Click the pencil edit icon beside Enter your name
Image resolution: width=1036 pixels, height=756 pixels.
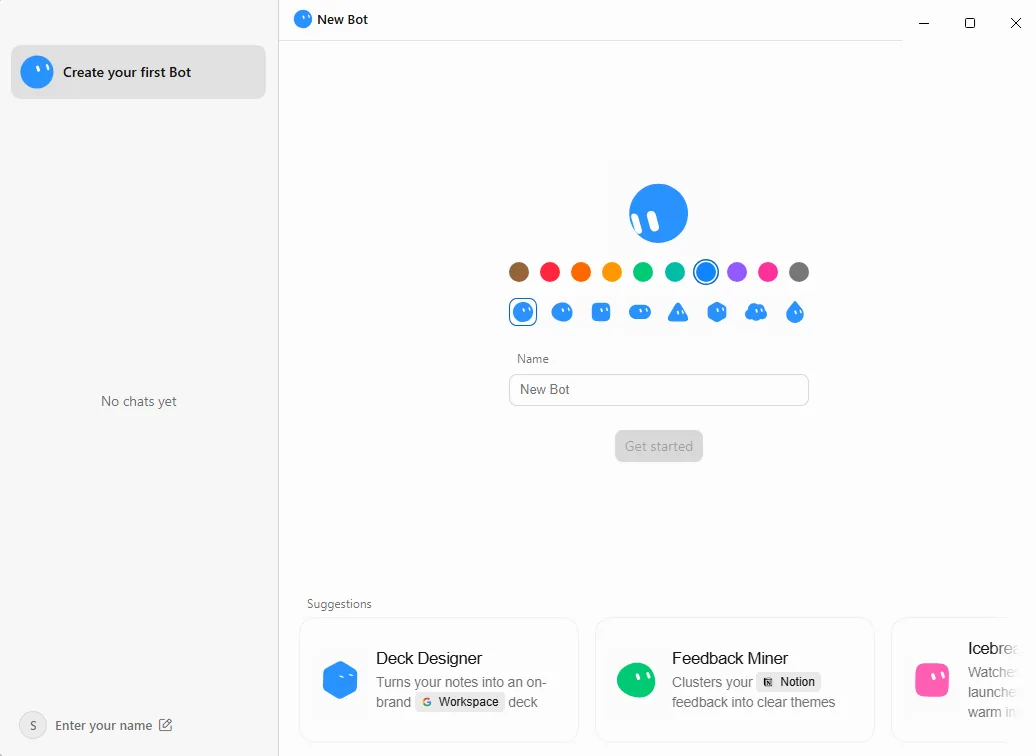(166, 725)
